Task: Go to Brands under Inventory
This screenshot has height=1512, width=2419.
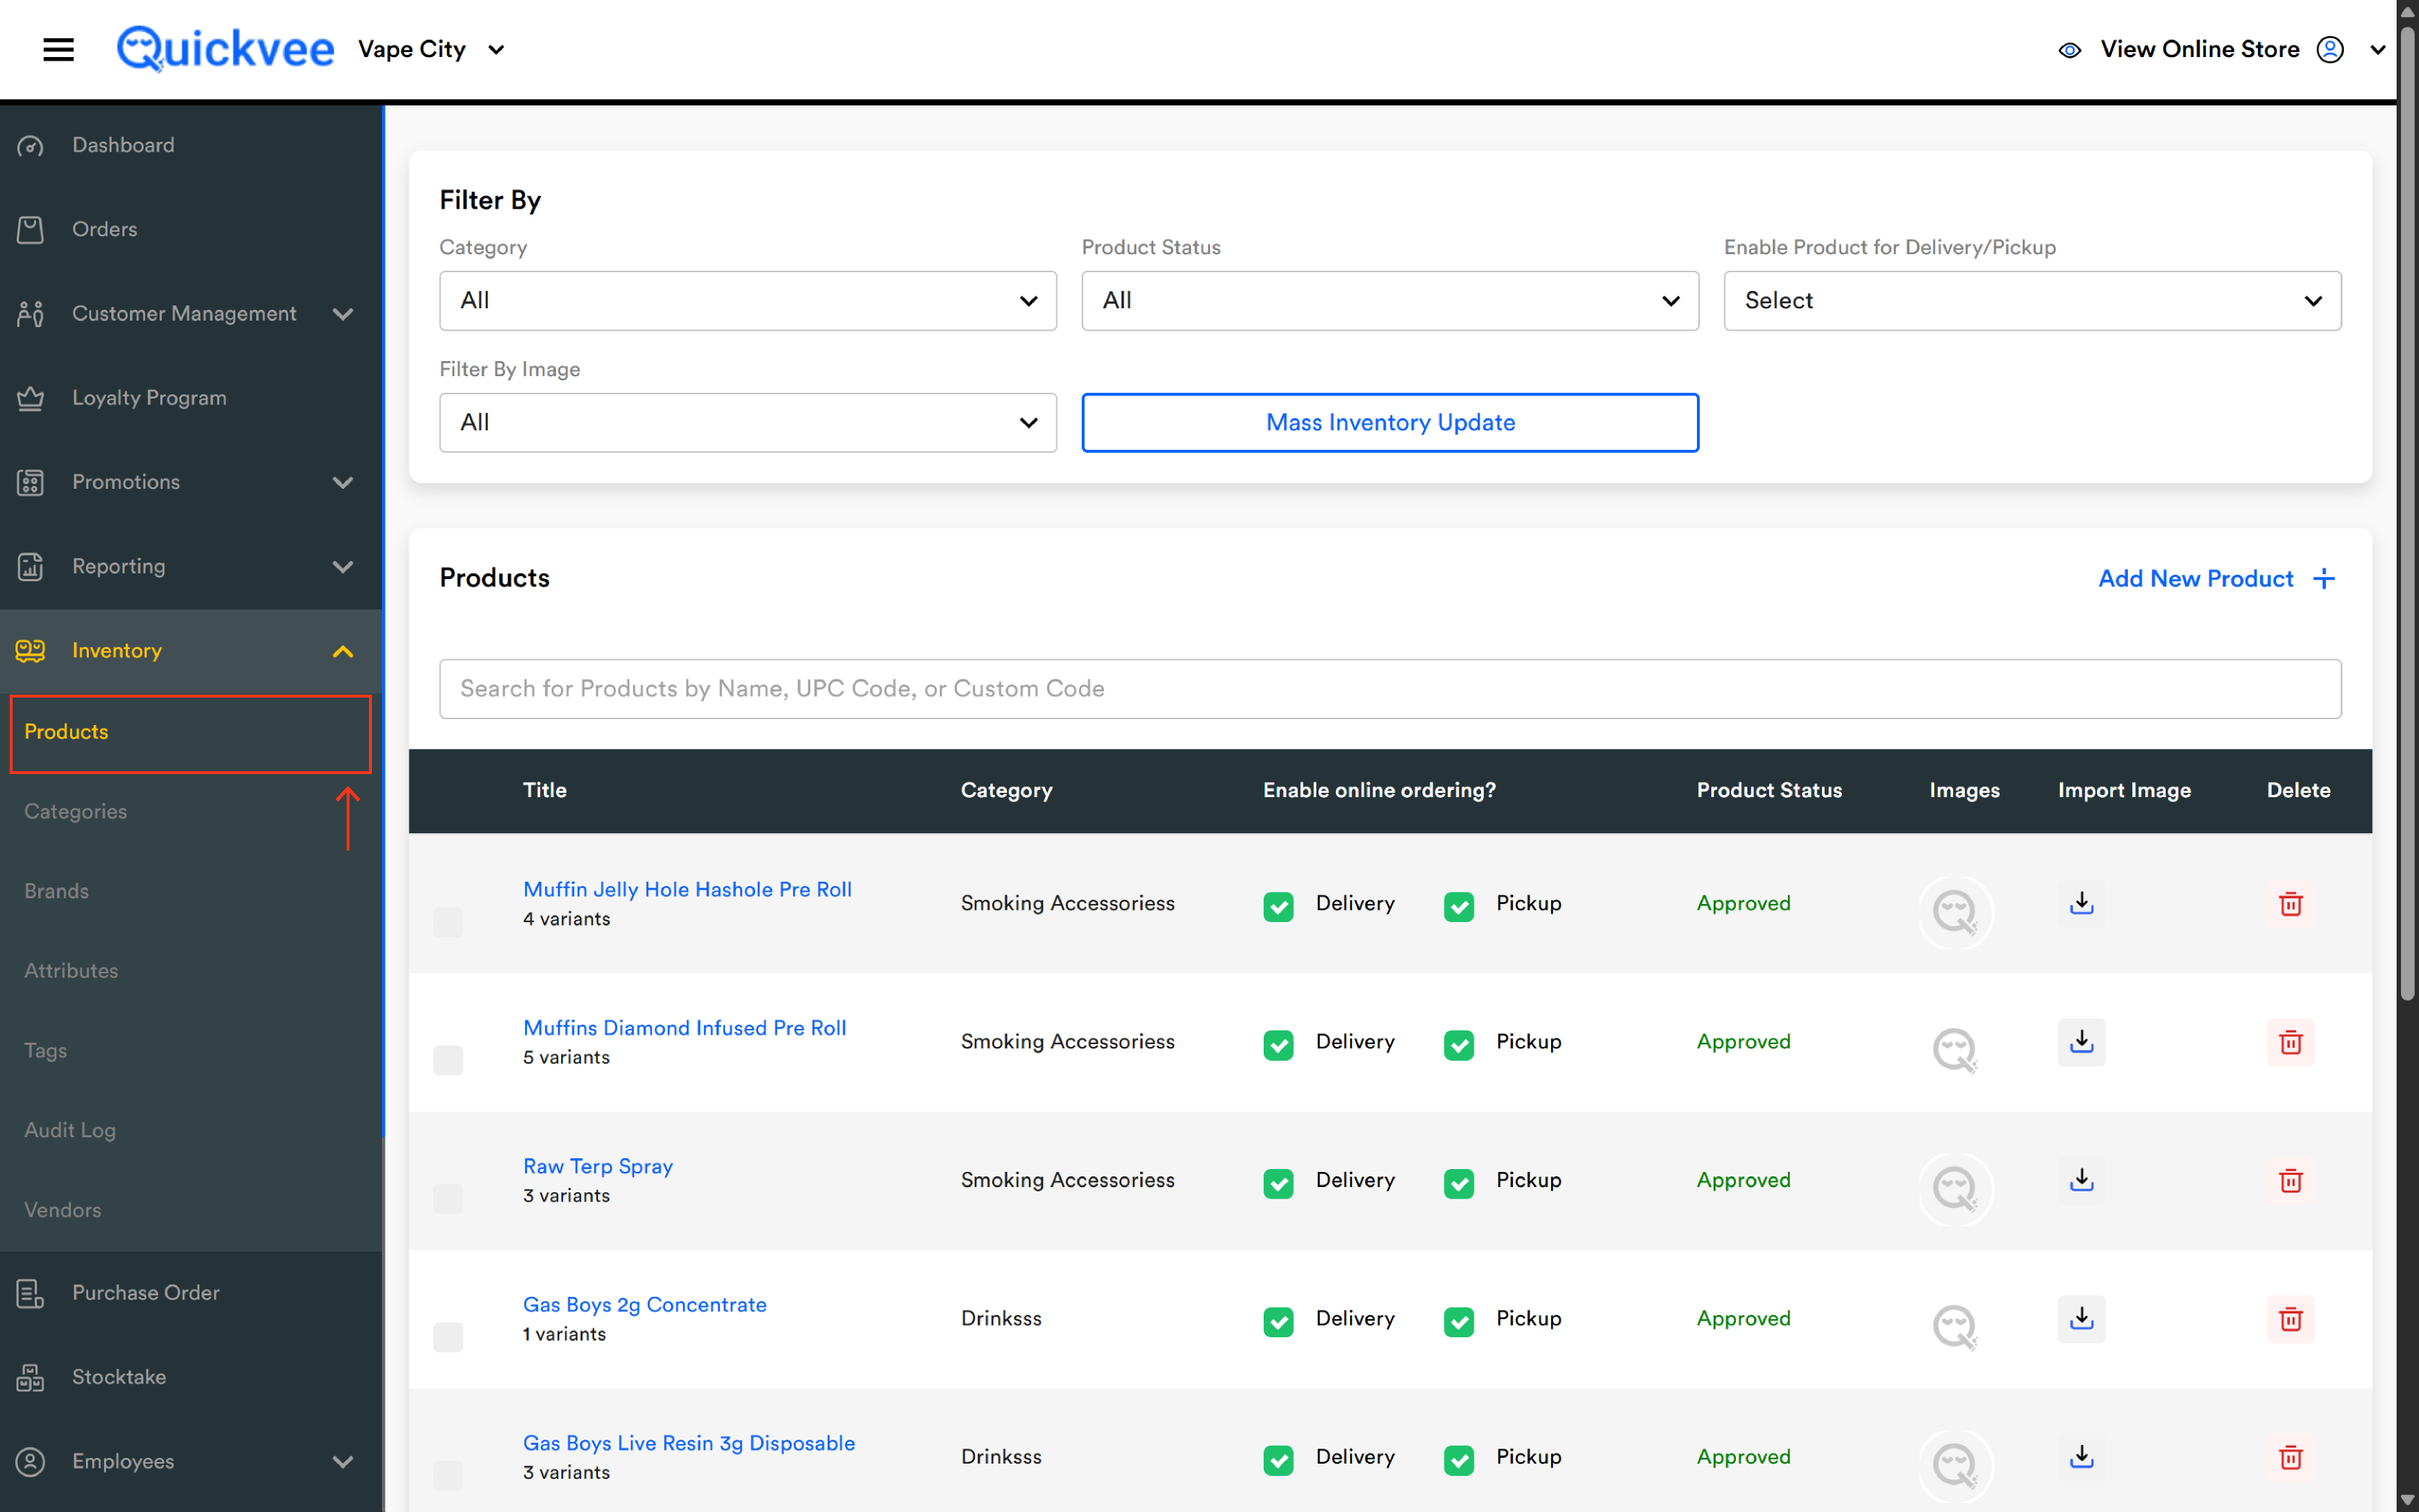Action: [x=57, y=891]
